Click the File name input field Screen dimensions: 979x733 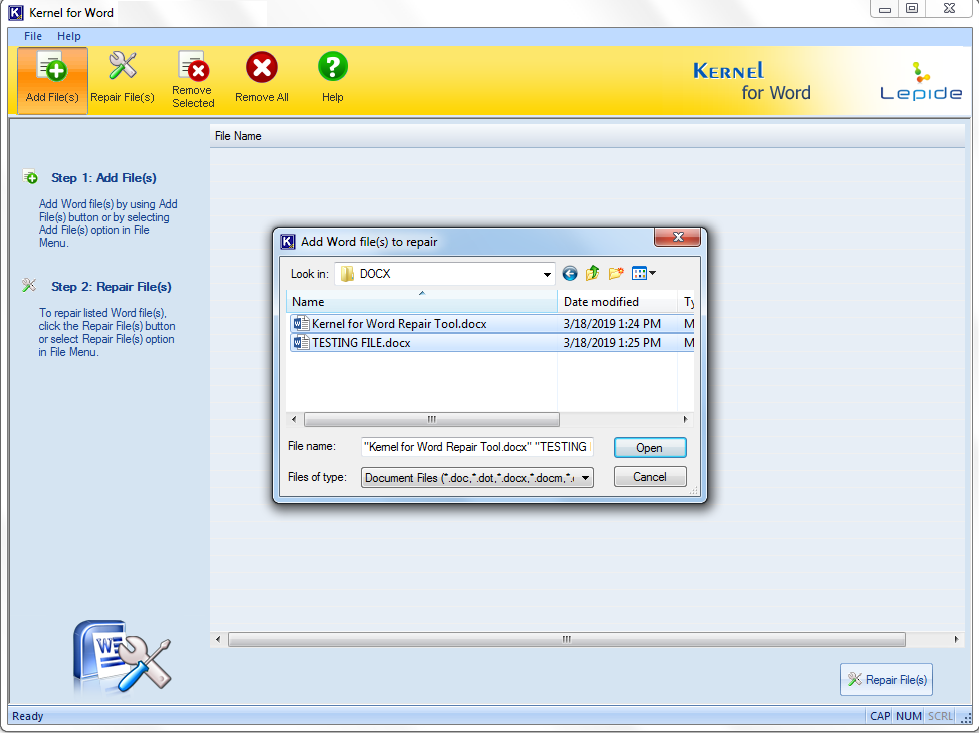pos(477,447)
